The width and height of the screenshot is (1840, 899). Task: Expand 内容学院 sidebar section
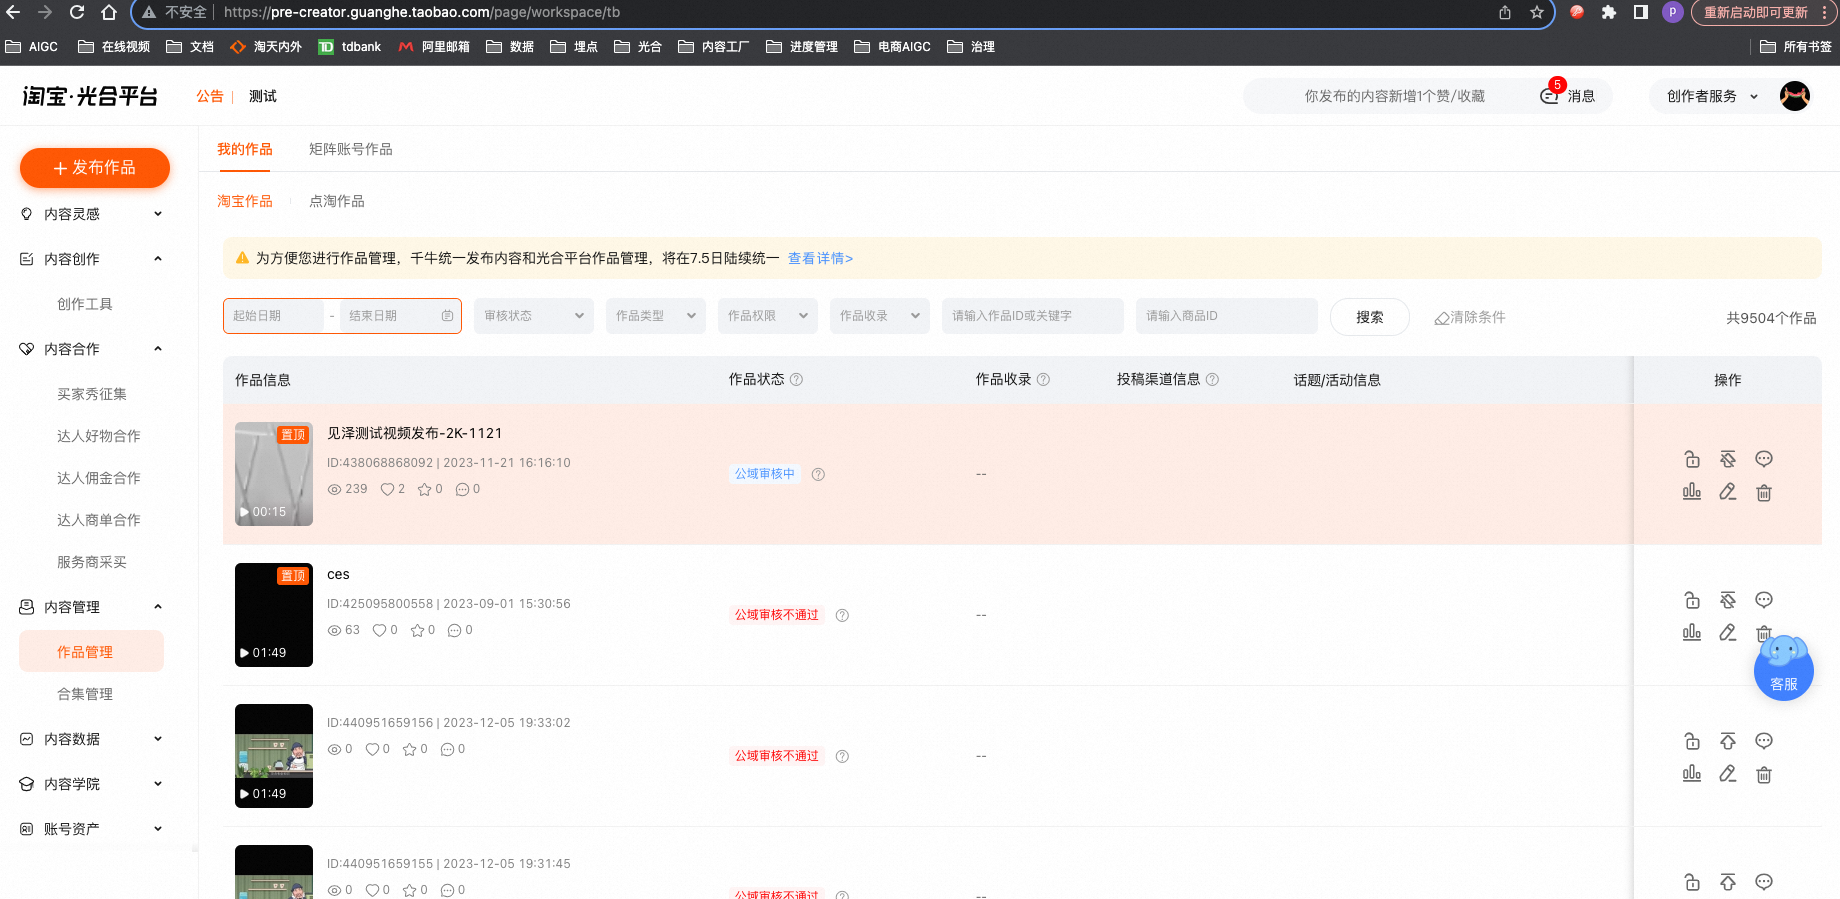91,784
